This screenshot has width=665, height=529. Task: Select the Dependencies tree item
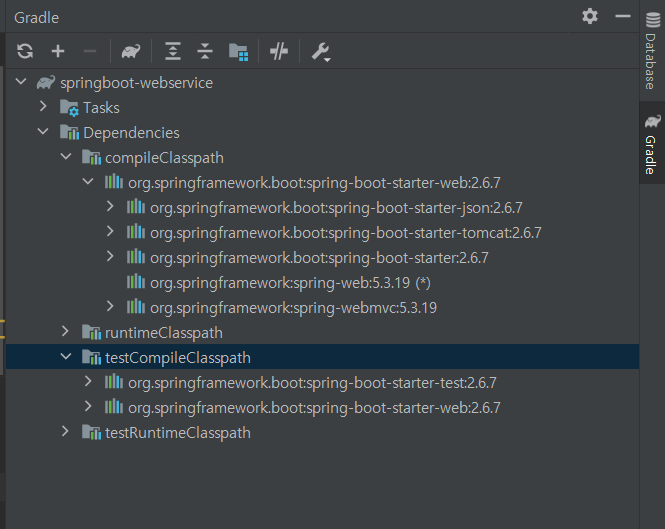click(x=322, y=133)
